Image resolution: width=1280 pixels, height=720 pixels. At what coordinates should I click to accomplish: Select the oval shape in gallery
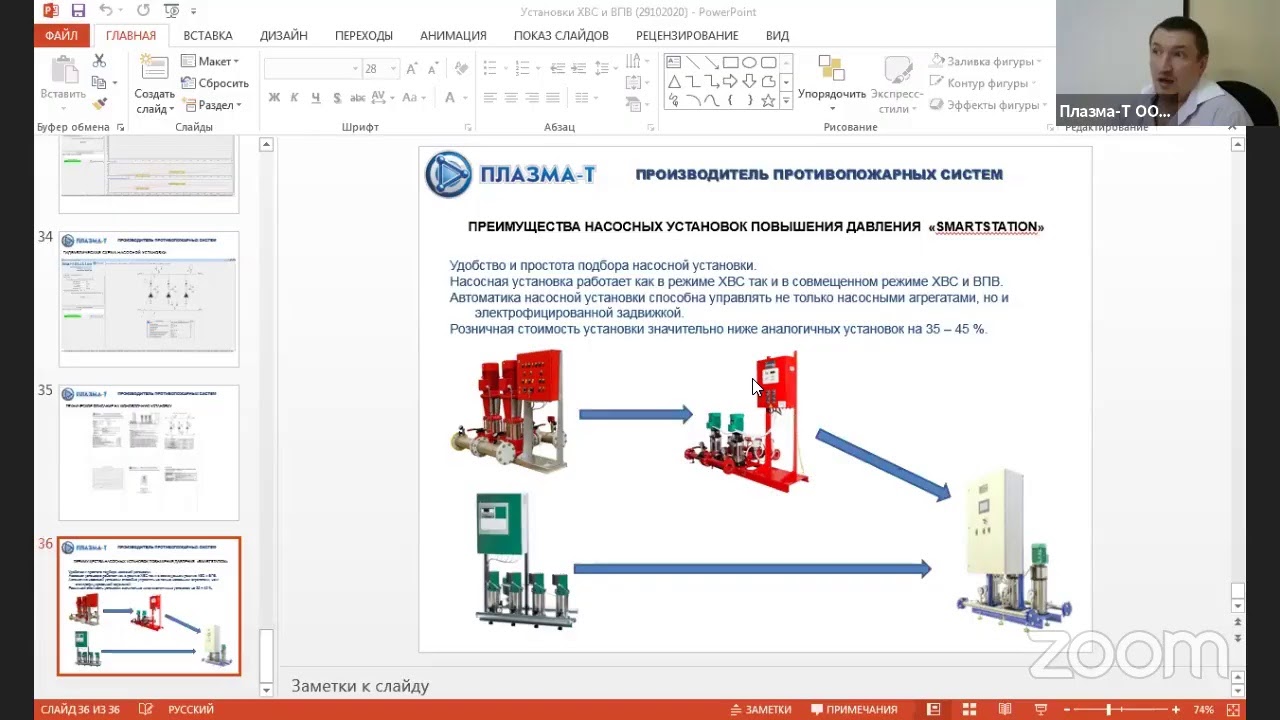(x=749, y=62)
